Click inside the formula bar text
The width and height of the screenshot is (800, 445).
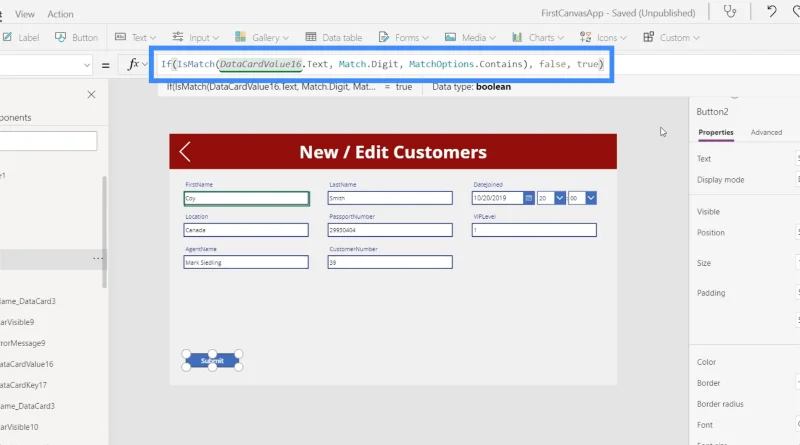tap(382, 64)
